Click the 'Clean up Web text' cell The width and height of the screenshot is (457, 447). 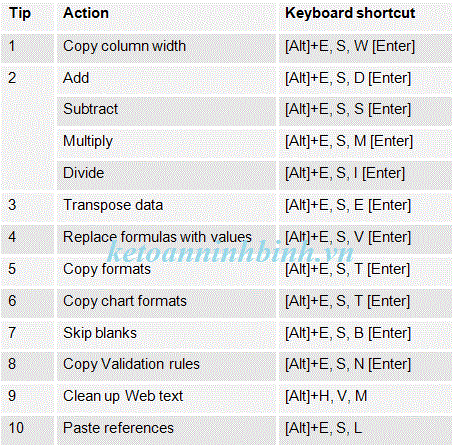pyautogui.click(x=166, y=398)
